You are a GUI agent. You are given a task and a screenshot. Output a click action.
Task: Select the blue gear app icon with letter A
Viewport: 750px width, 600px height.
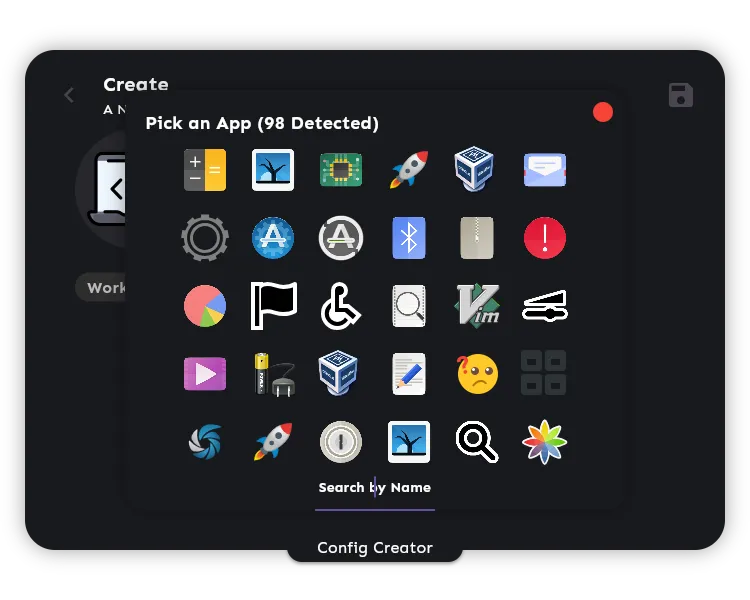pyautogui.click(x=273, y=238)
